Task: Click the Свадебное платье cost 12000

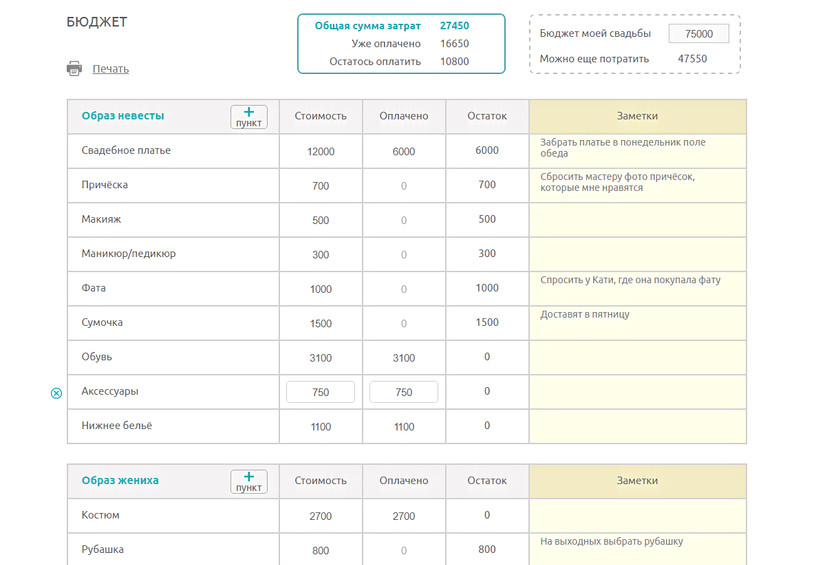Action: 321,151
